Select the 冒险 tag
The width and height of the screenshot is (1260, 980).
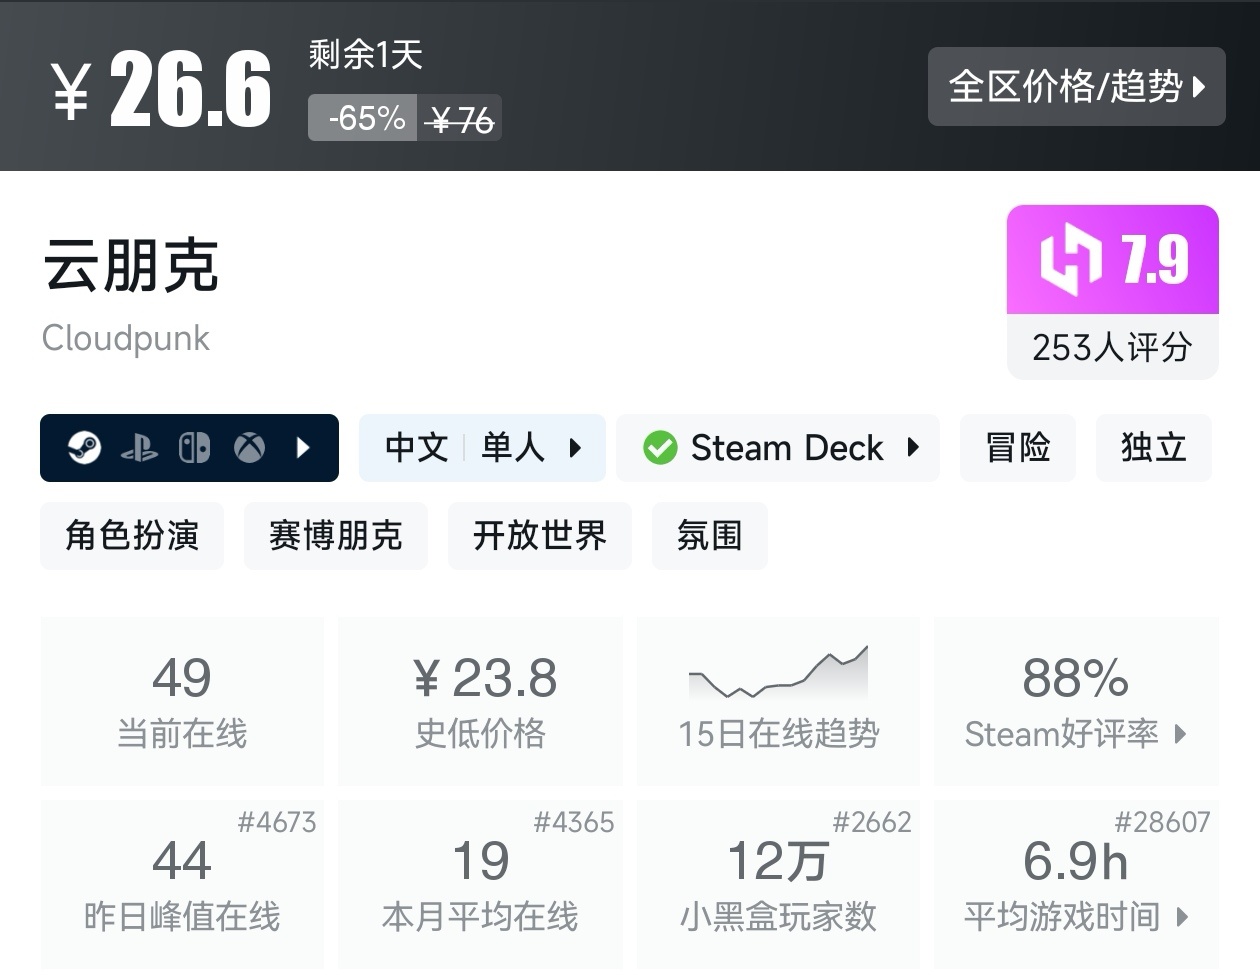pyautogui.click(x=1017, y=448)
